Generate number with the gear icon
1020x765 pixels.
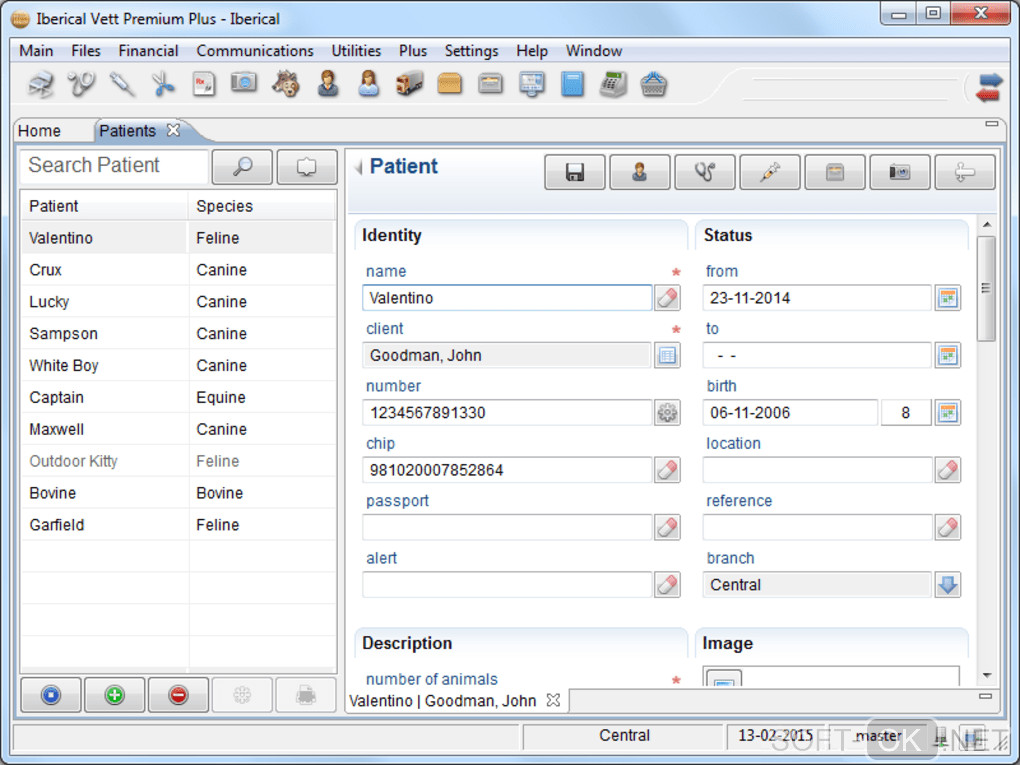[667, 412]
